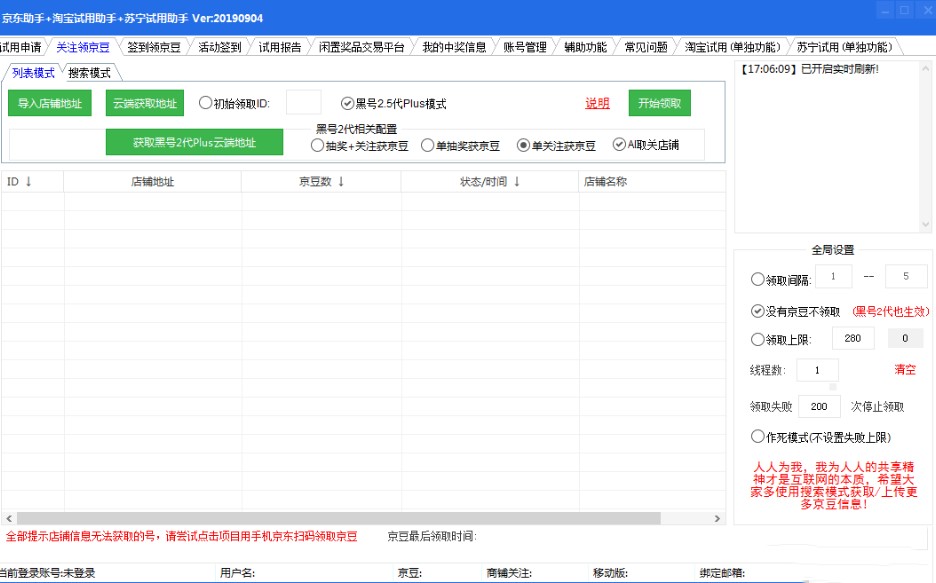
Task: Select 单抽奖获京豆 radio button
Action: point(427,145)
